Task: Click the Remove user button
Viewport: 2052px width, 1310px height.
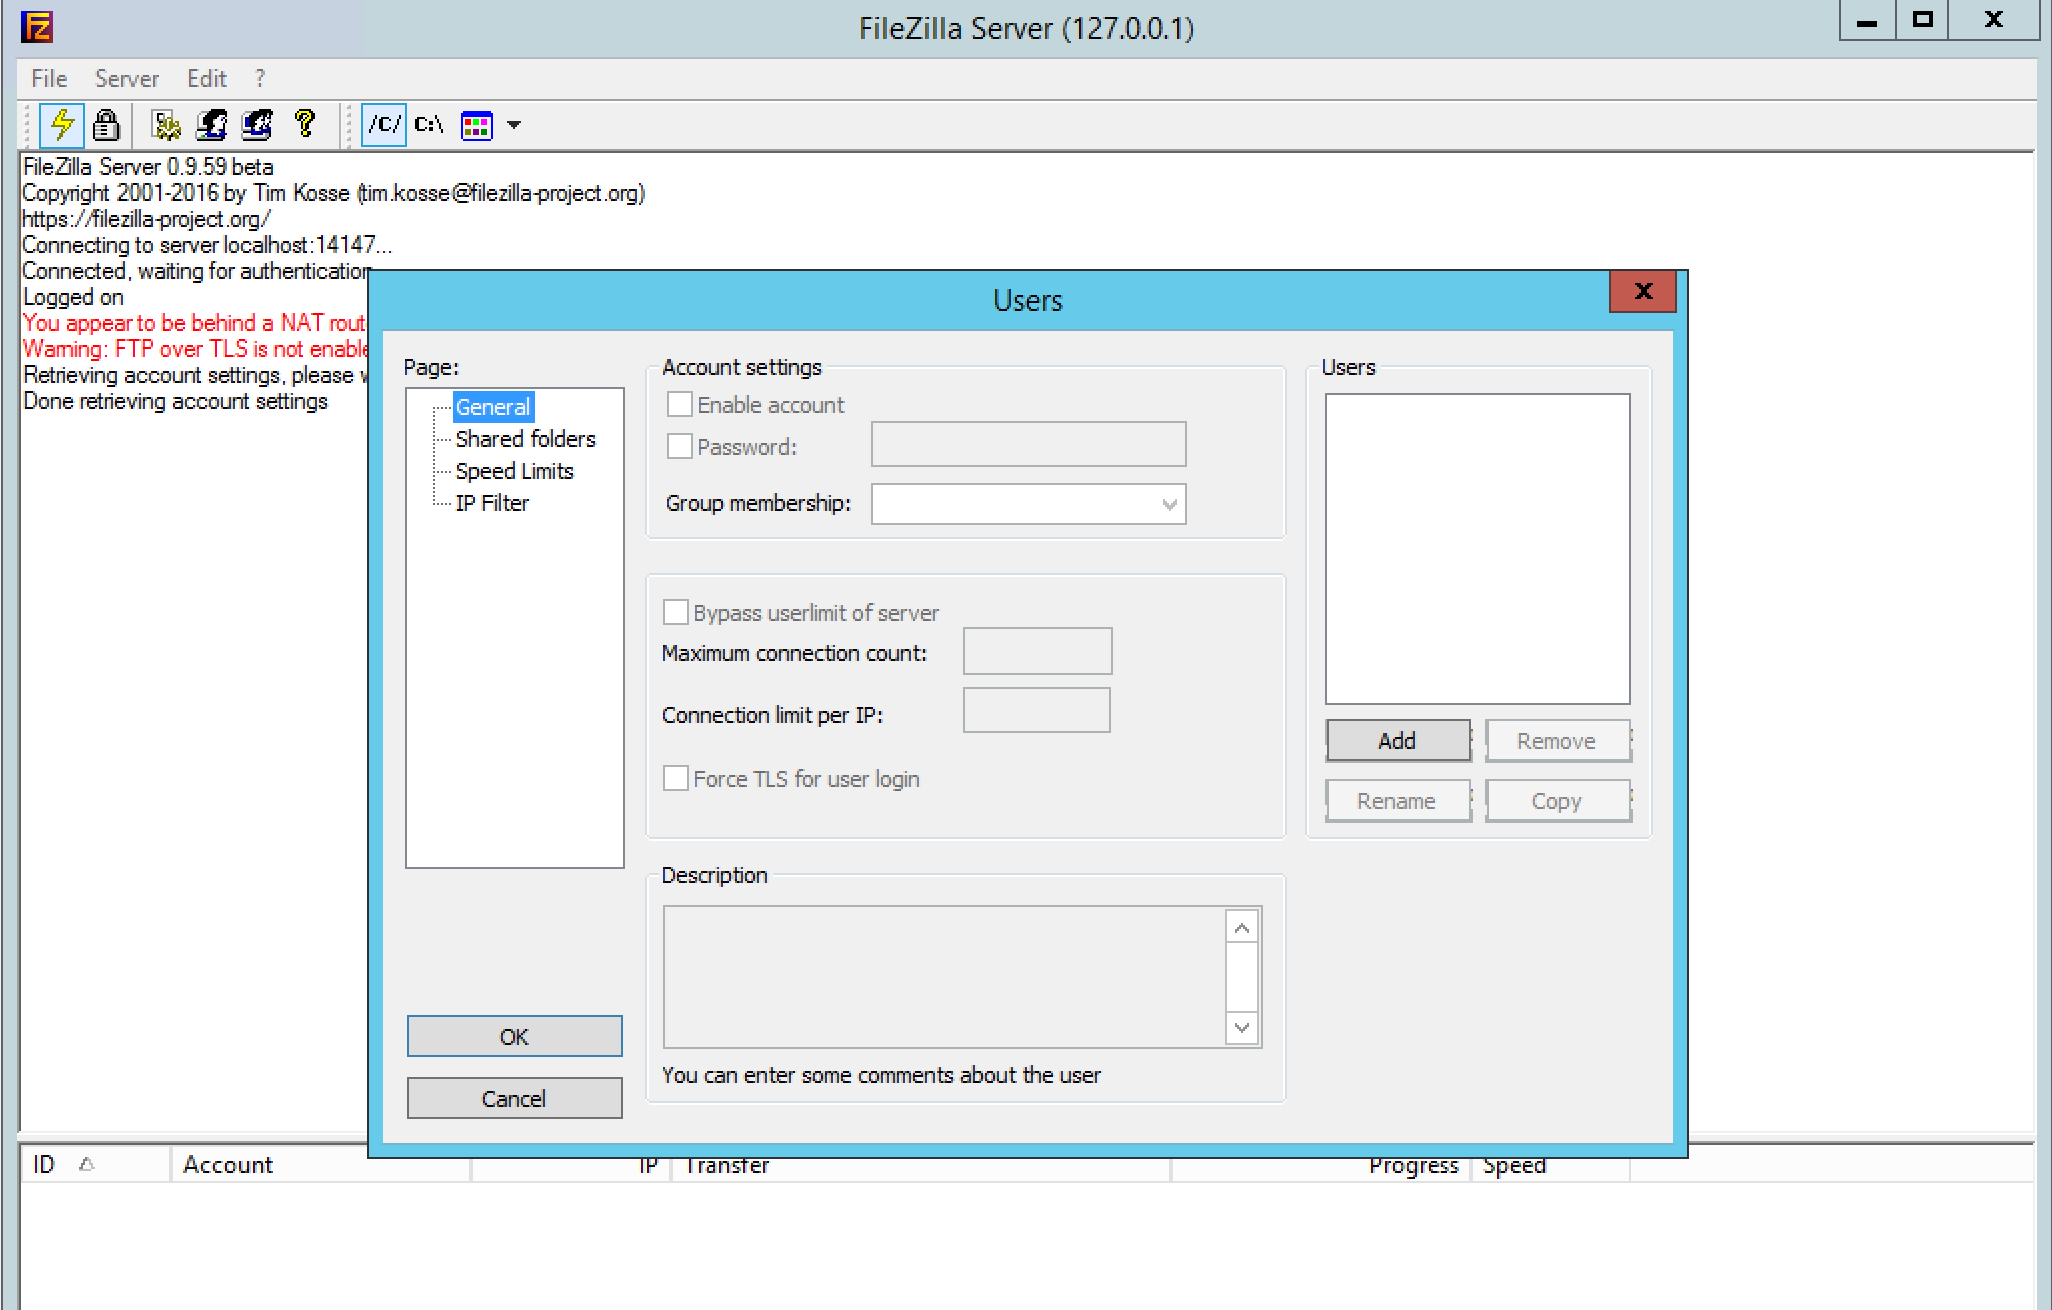Action: (1557, 741)
